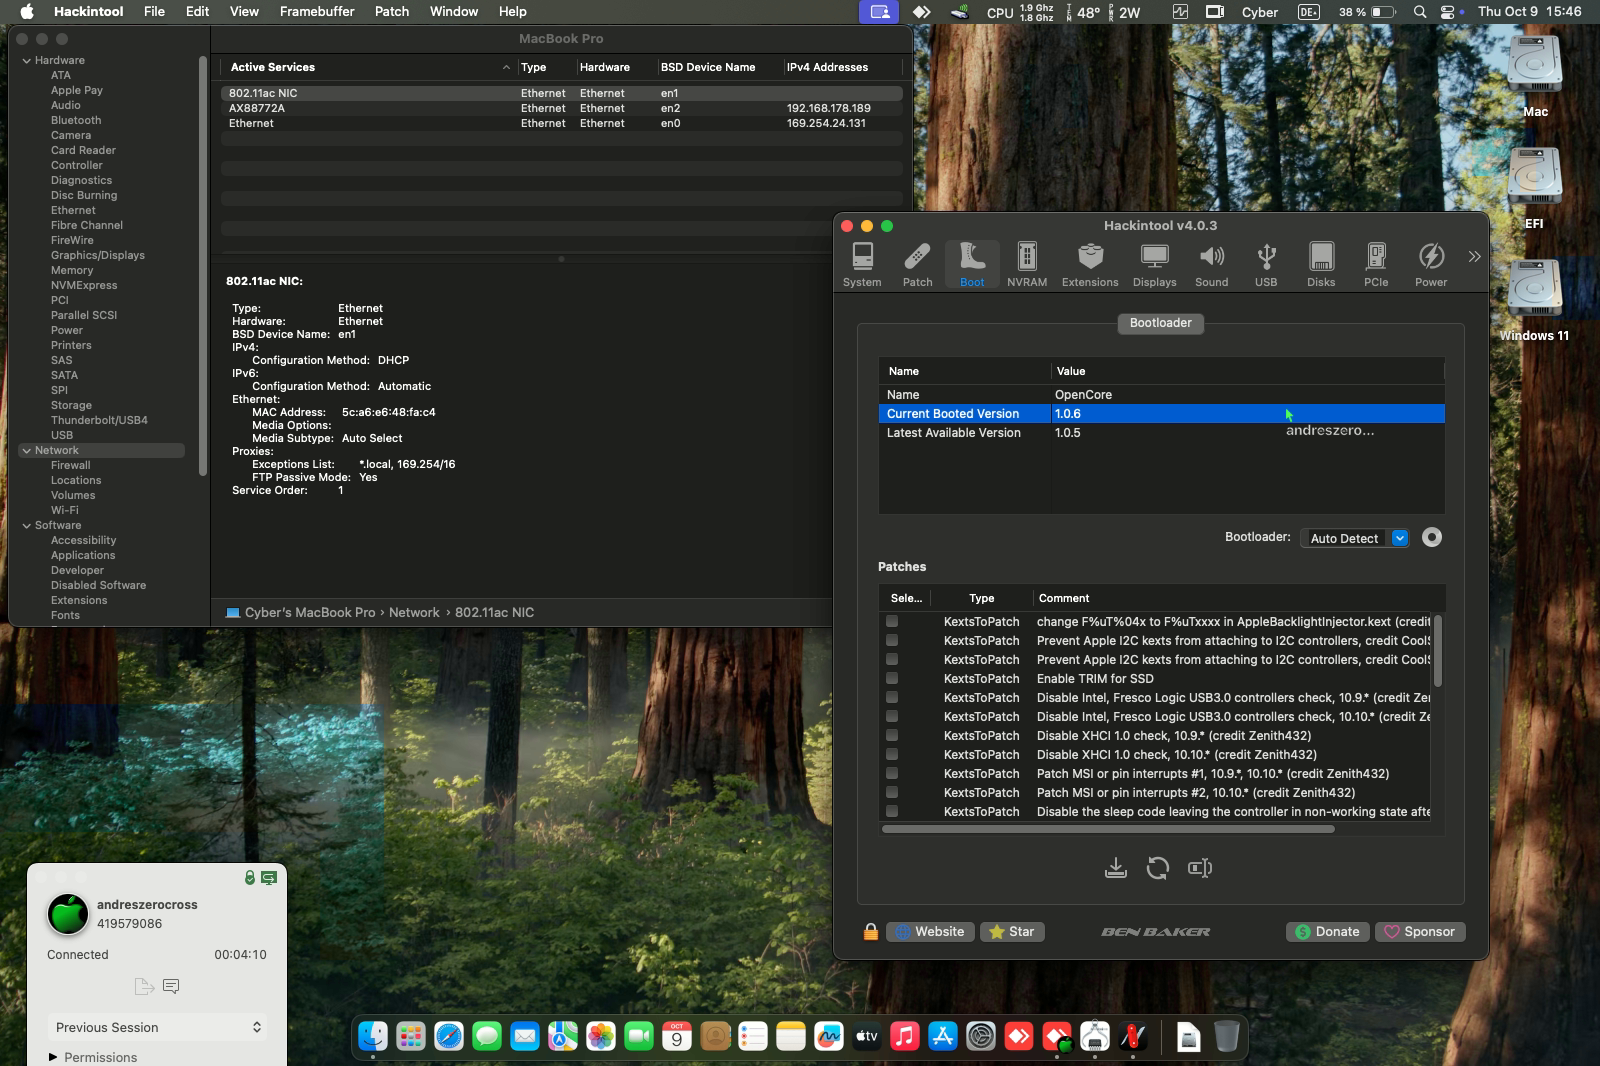Viewport: 1600px width, 1066px height.
Task: Open the Help menu
Action: click(x=513, y=12)
